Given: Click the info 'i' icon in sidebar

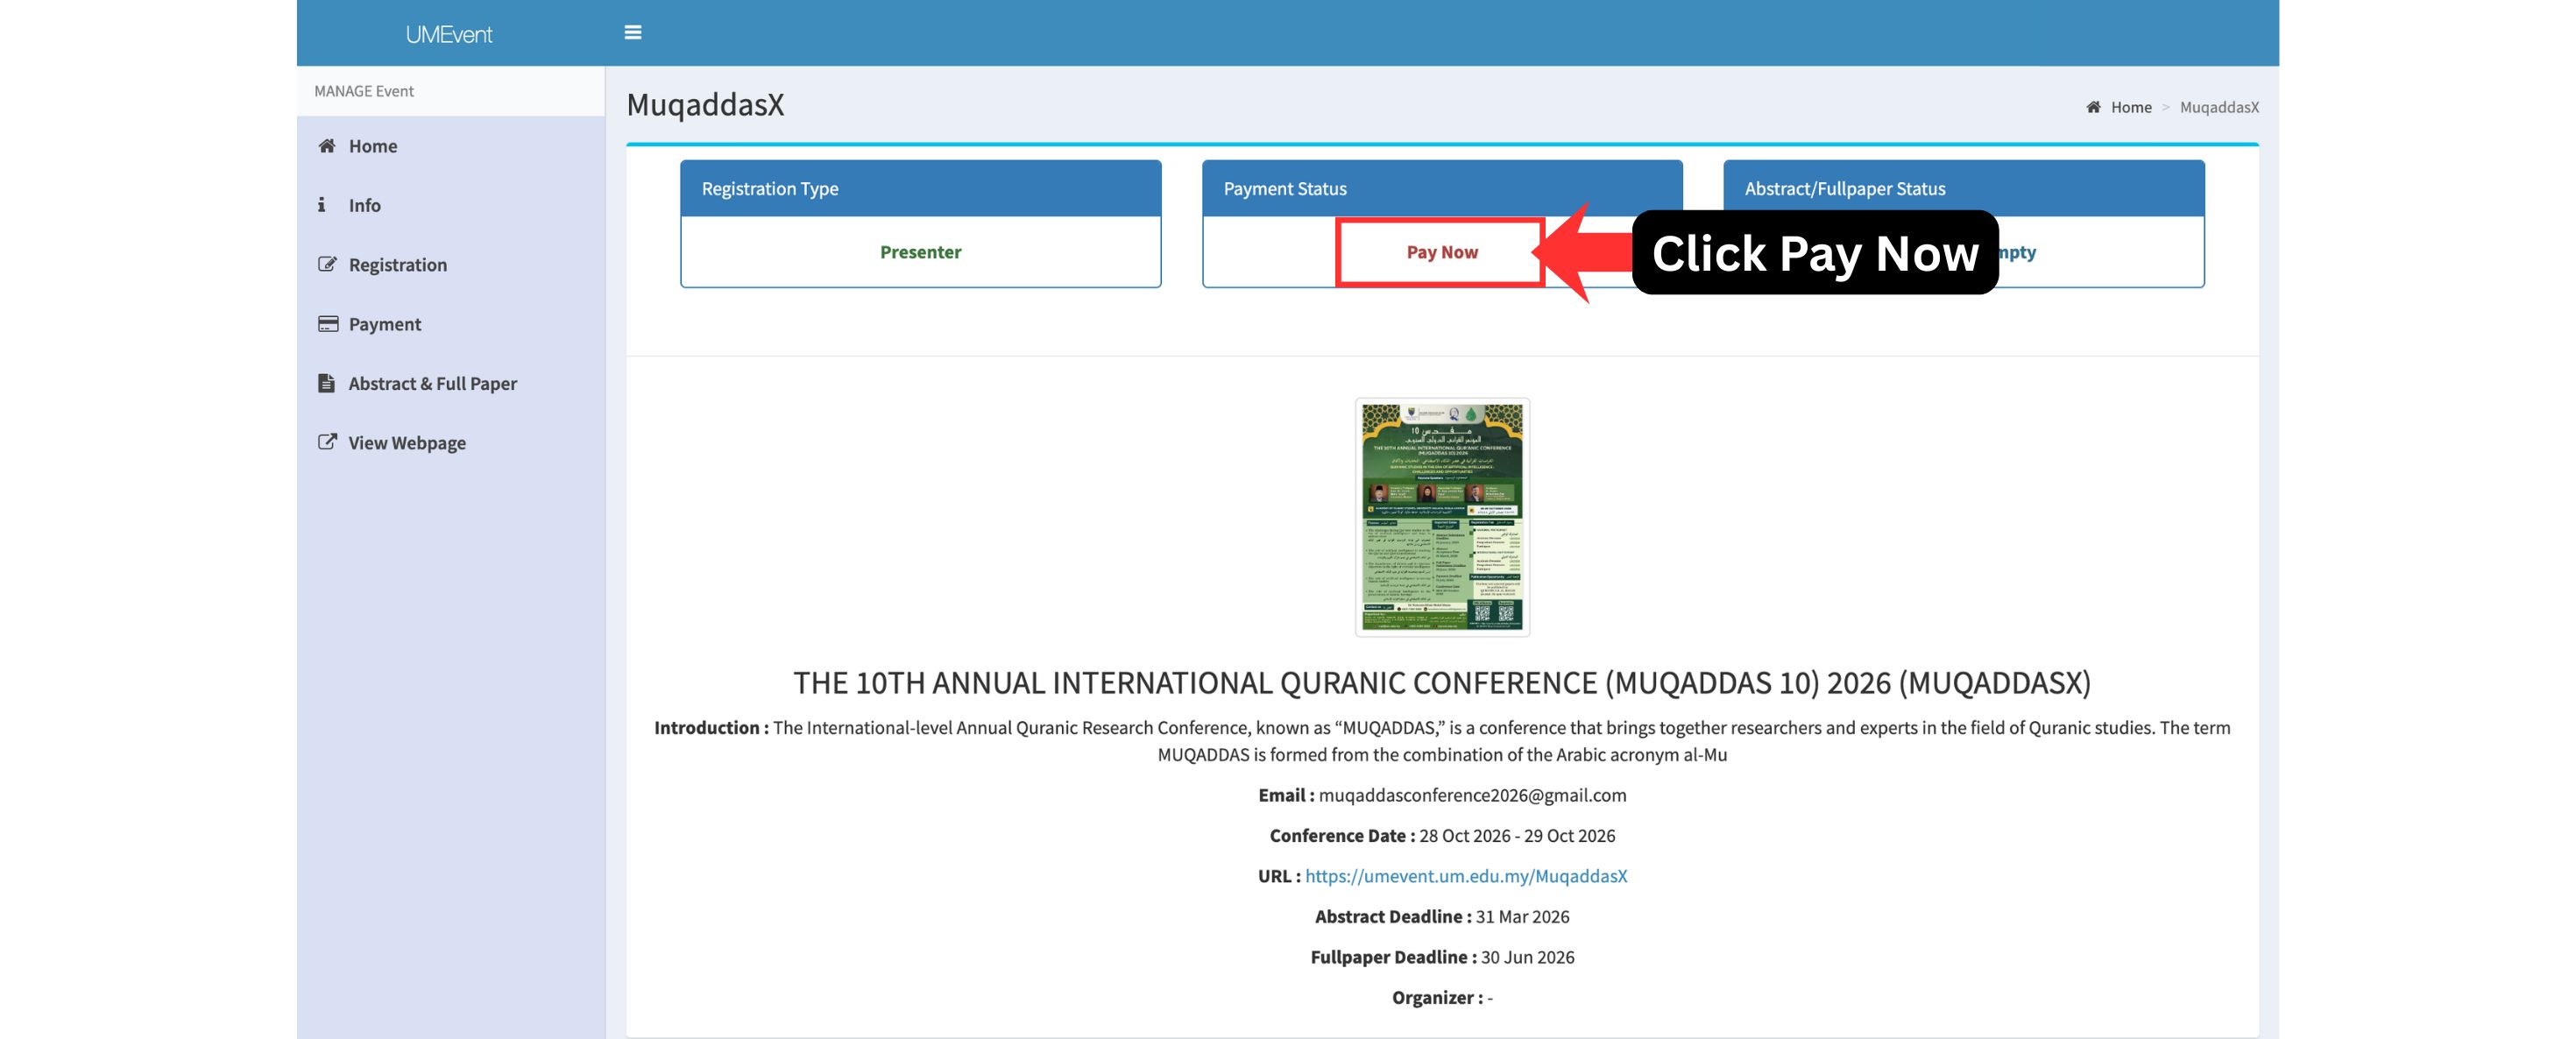Looking at the screenshot, I should pyautogui.click(x=321, y=205).
